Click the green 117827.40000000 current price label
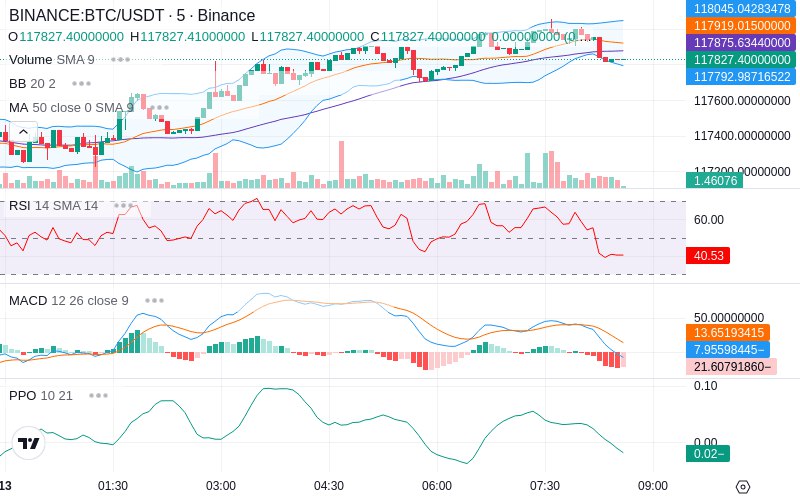Viewport: 800px width, 500px height. tap(741, 60)
